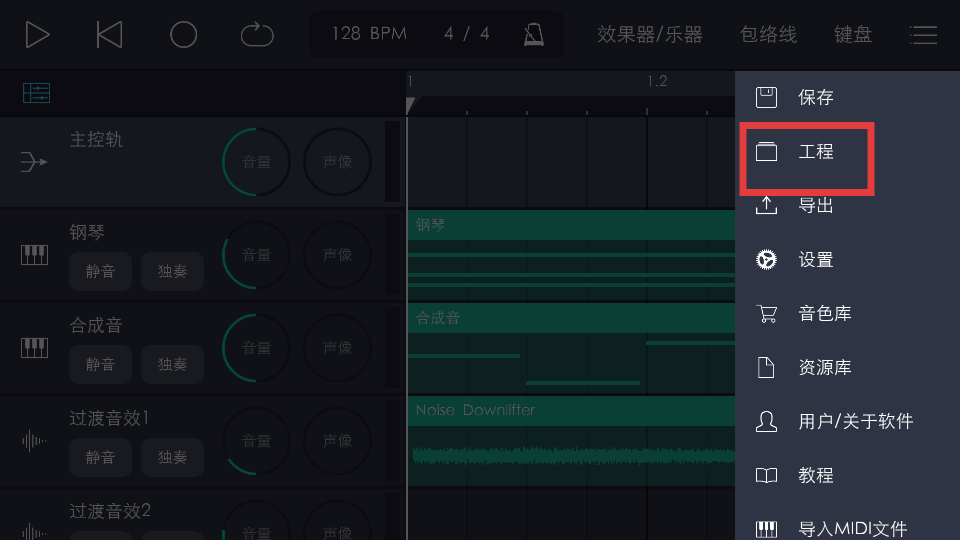Open the hamburger menu icon
The width and height of the screenshot is (960, 540).
coord(923,35)
